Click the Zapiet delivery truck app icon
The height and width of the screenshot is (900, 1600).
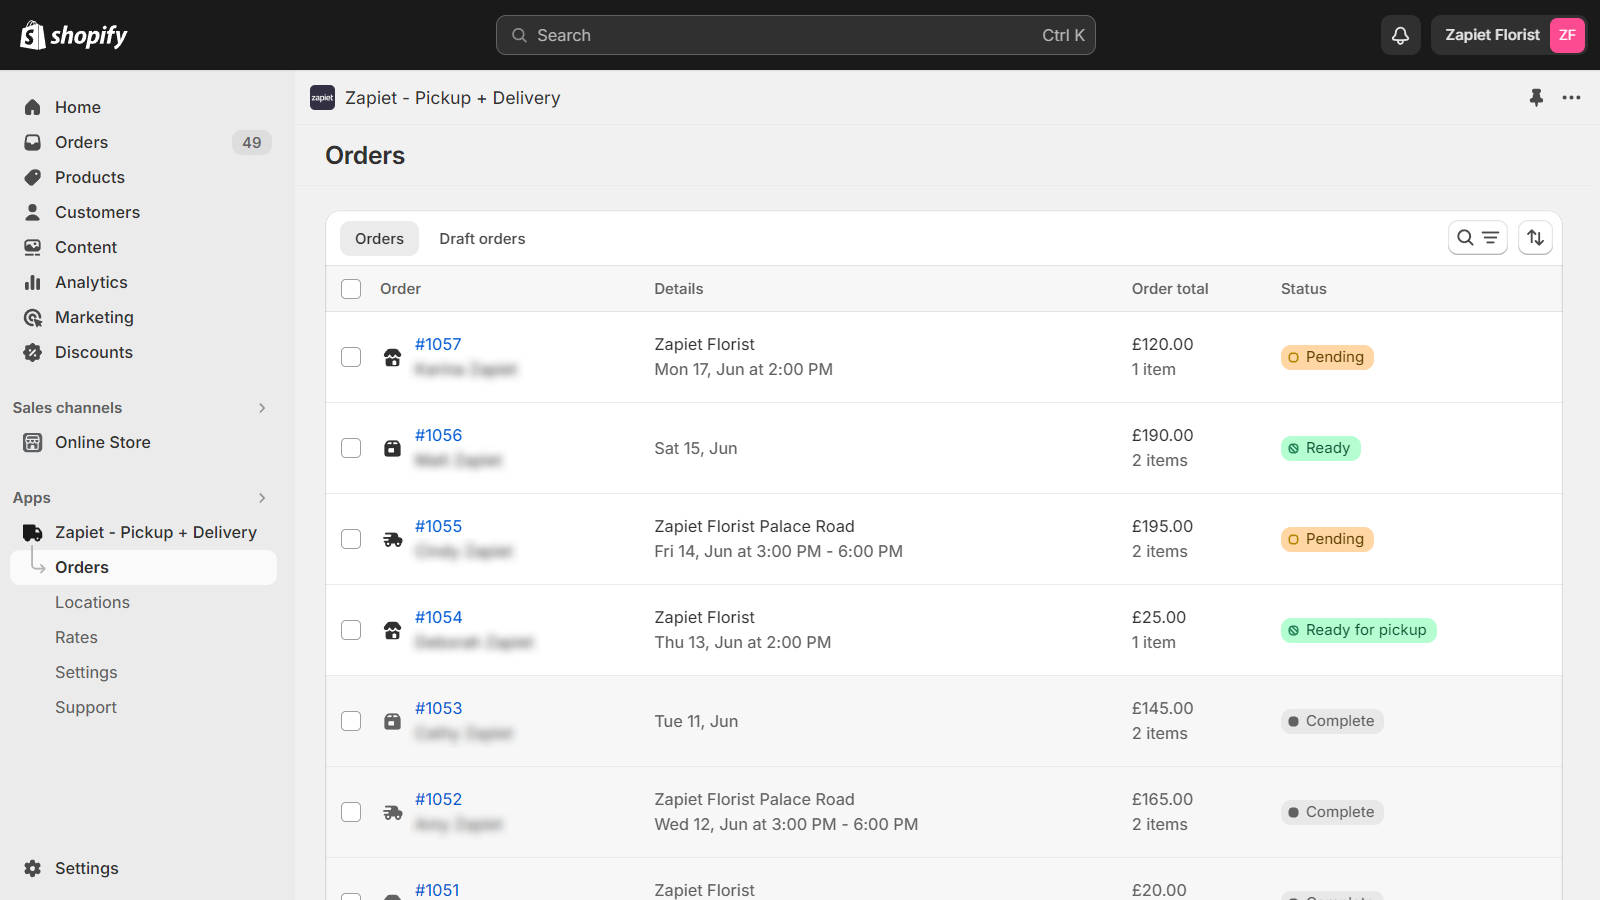[x=33, y=532]
